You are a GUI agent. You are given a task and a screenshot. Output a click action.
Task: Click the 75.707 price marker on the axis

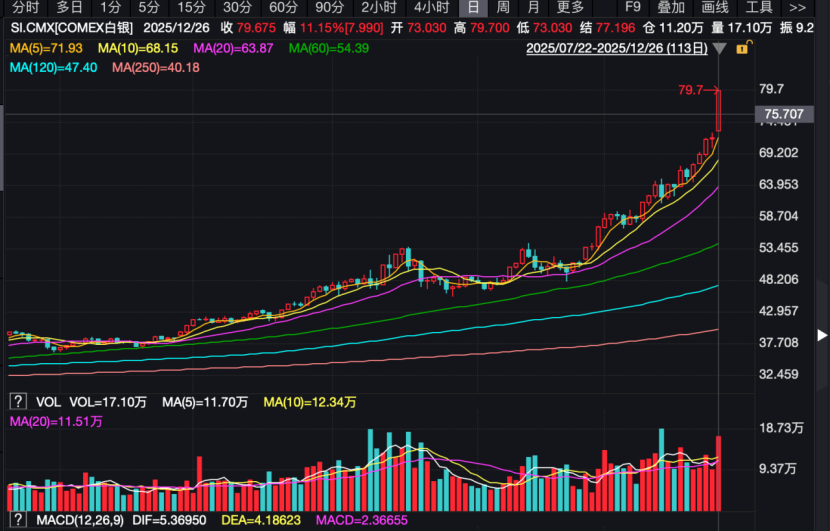tap(783, 115)
